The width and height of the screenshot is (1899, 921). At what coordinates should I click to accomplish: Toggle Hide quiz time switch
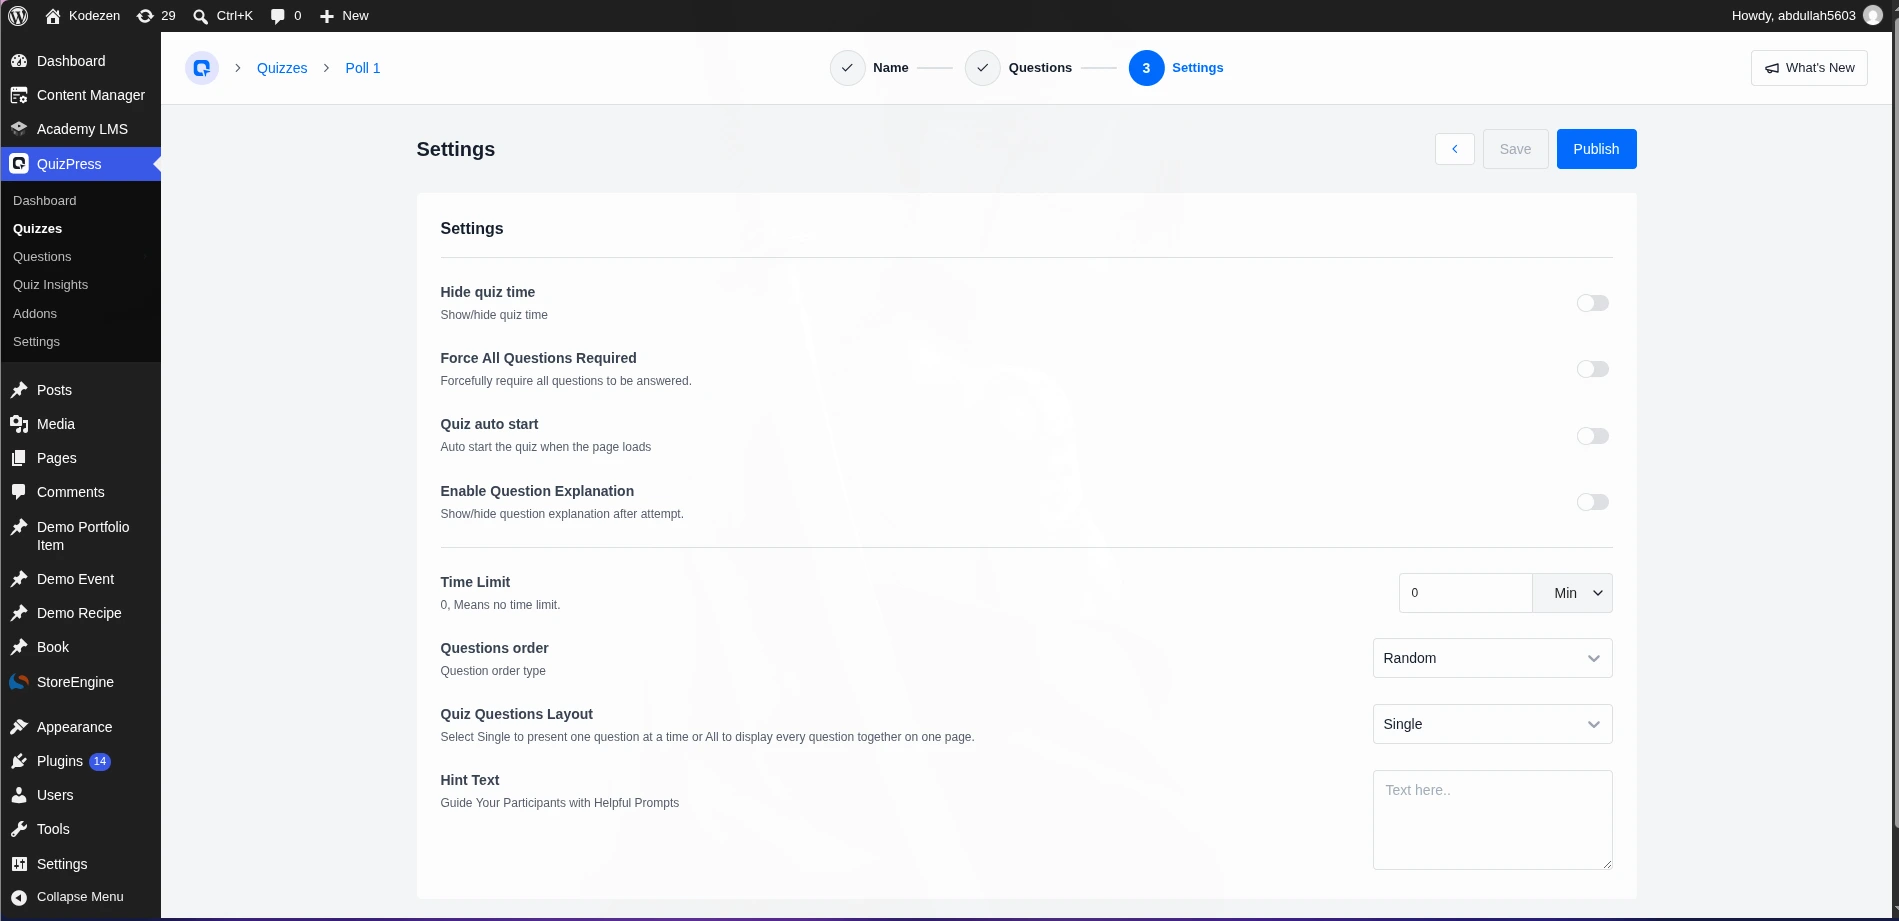pos(1592,303)
